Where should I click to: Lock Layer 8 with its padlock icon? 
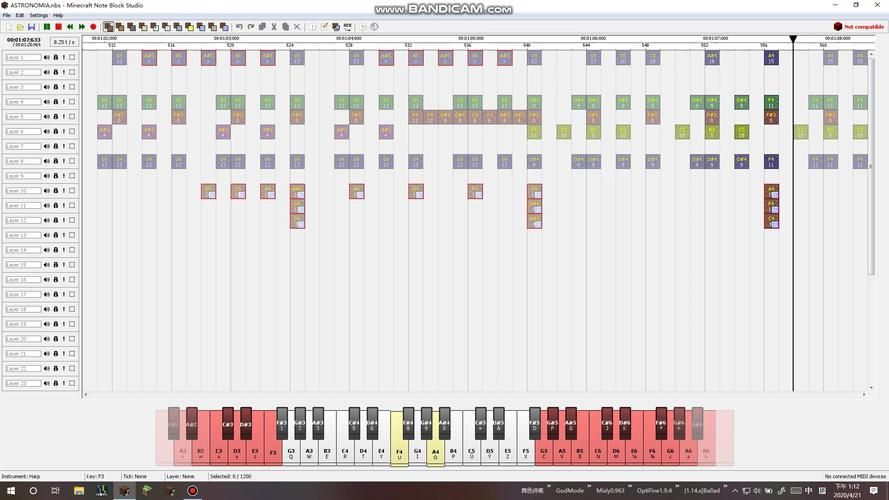tap(56, 161)
